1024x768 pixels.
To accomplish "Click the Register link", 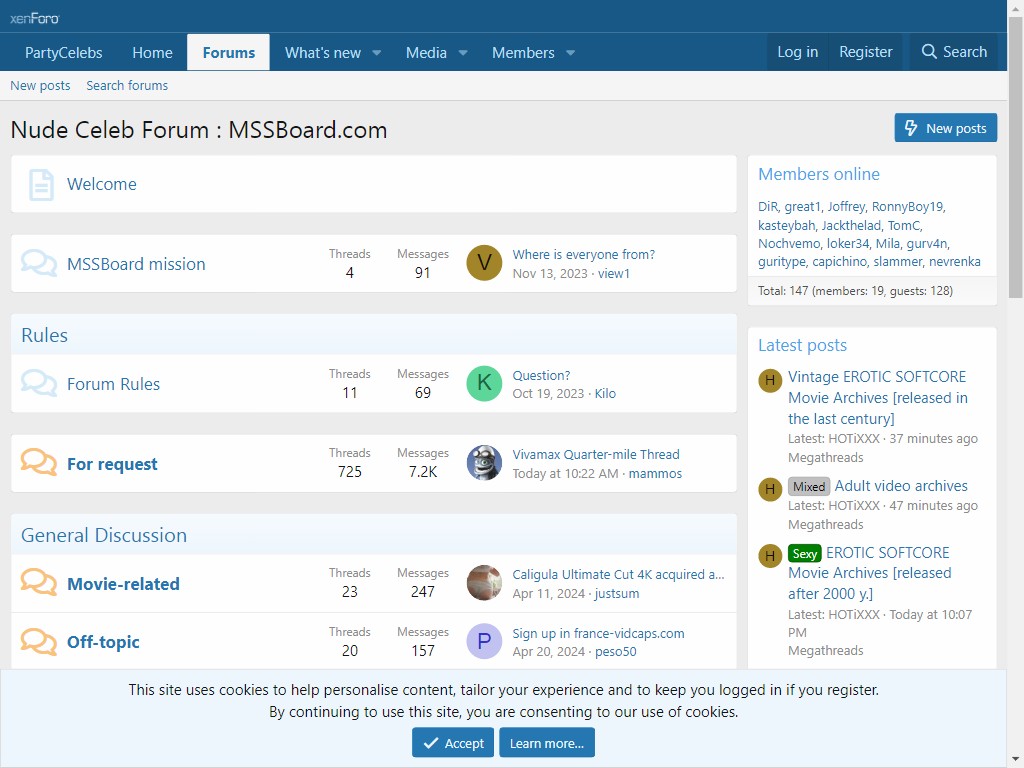I will click(x=865, y=52).
